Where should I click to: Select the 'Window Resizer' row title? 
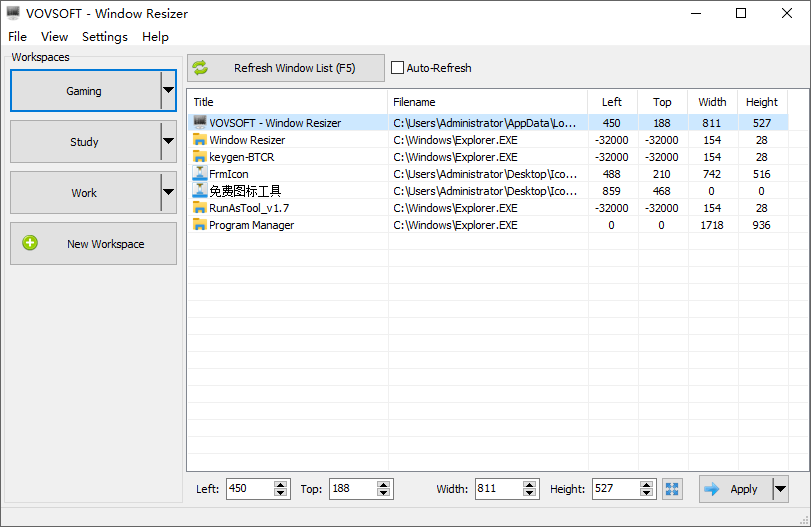point(247,140)
